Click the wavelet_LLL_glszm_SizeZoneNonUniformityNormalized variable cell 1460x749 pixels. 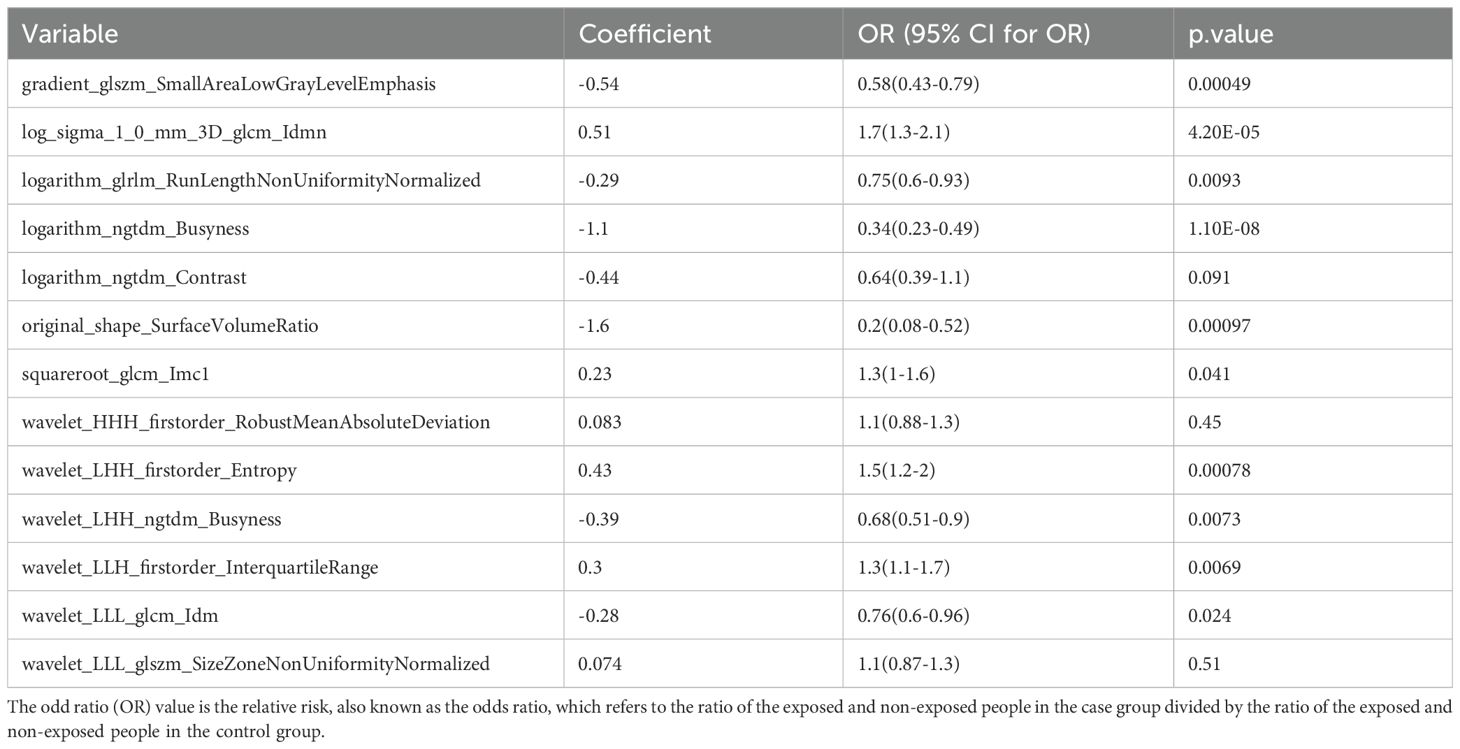pyautogui.click(x=256, y=663)
